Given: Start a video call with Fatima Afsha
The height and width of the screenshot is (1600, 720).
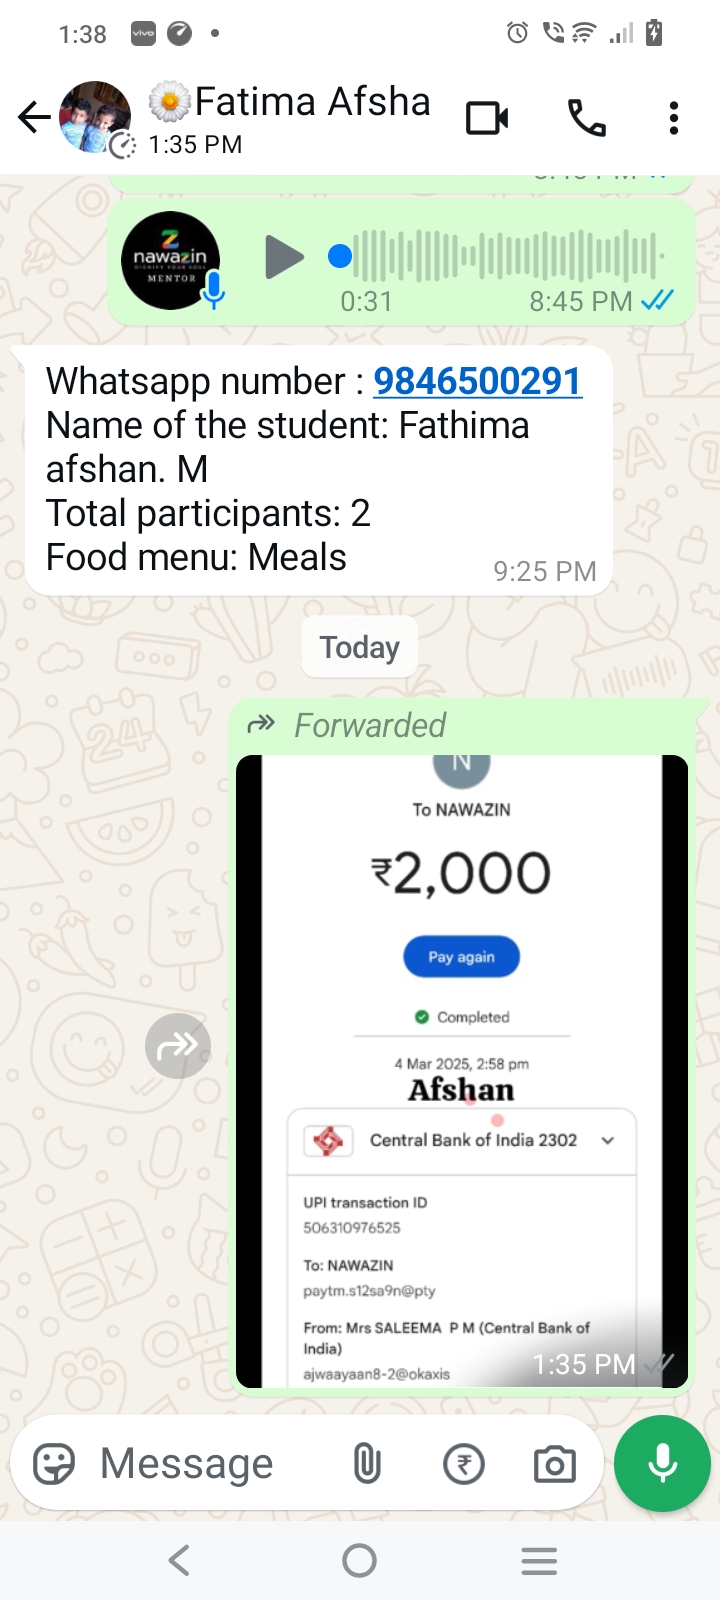Looking at the screenshot, I should pyautogui.click(x=487, y=118).
